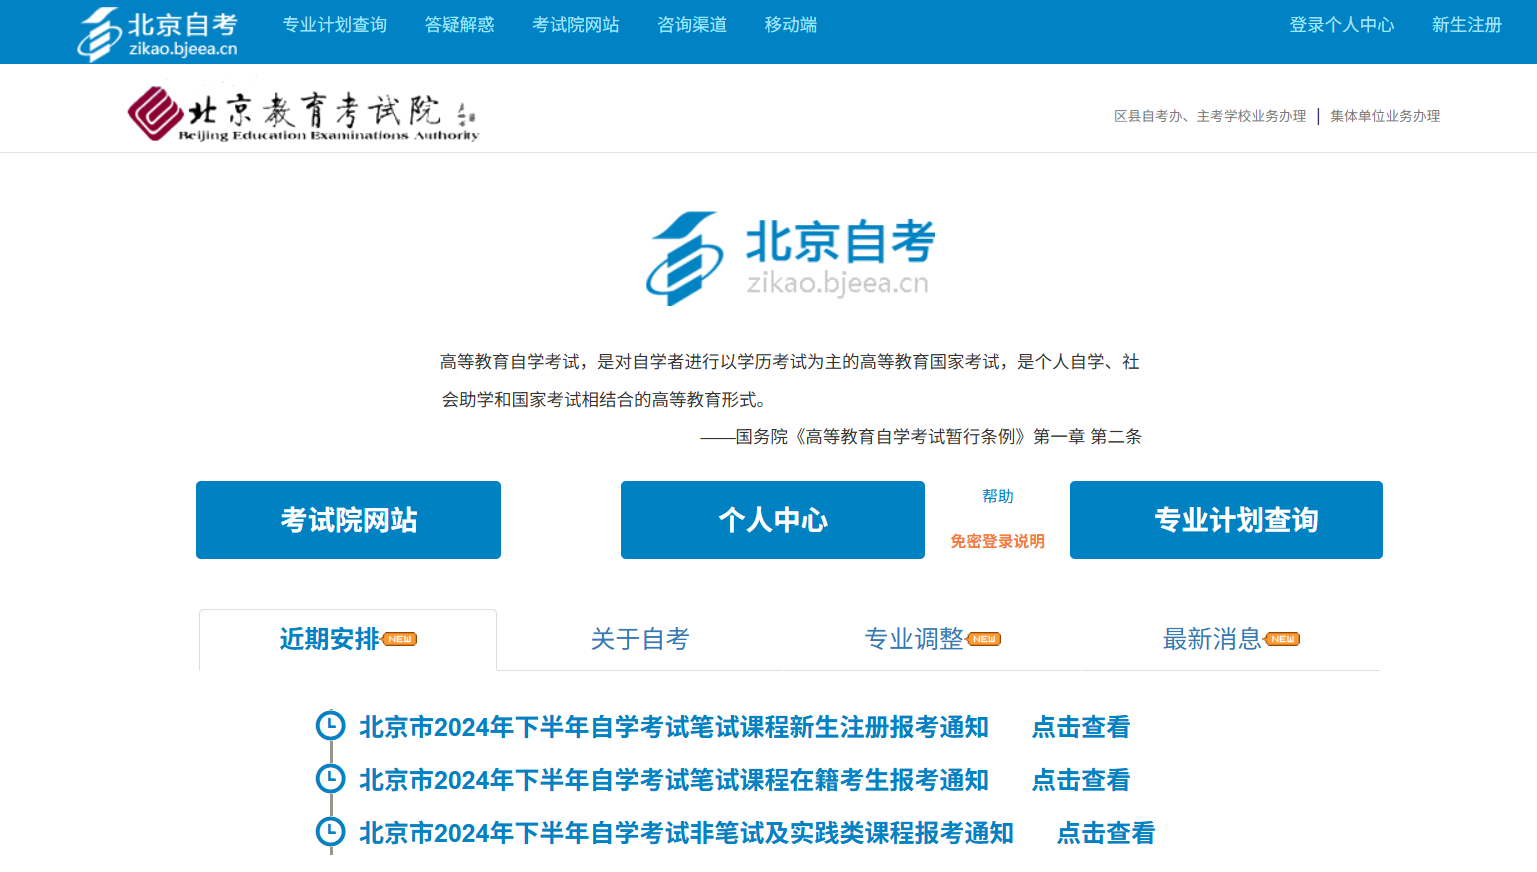Click the NEW badge on 最新消息 tab
The image size is (1537, 872).
1283,639
